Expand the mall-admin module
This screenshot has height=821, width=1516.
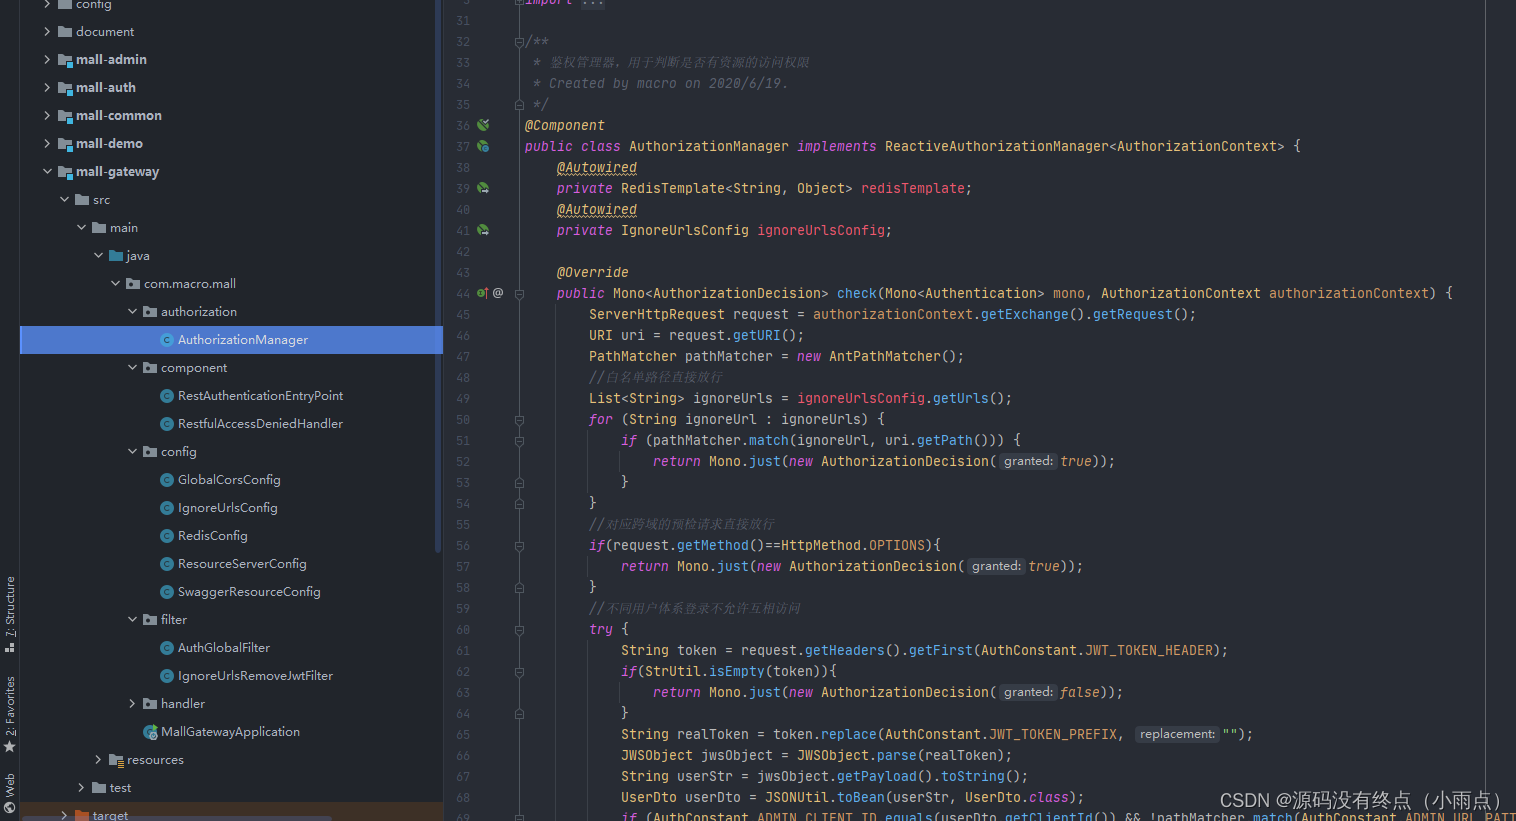pyautogui.click(x=47, y=60)
